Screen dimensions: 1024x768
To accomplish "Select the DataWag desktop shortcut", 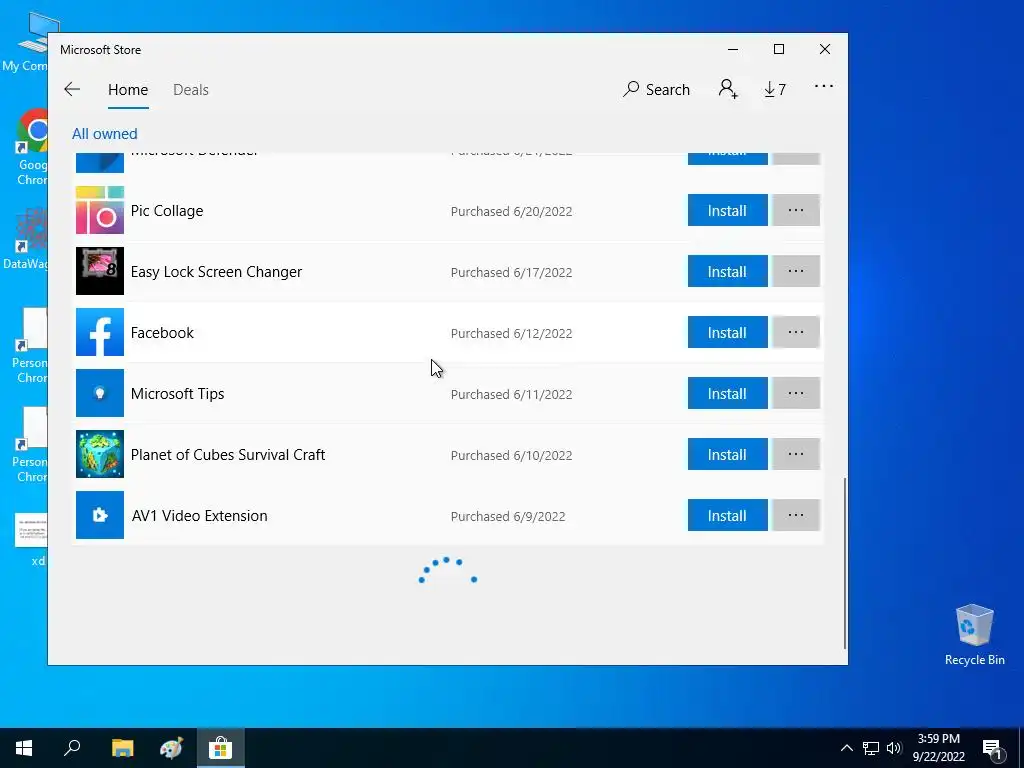I will 26,238.
